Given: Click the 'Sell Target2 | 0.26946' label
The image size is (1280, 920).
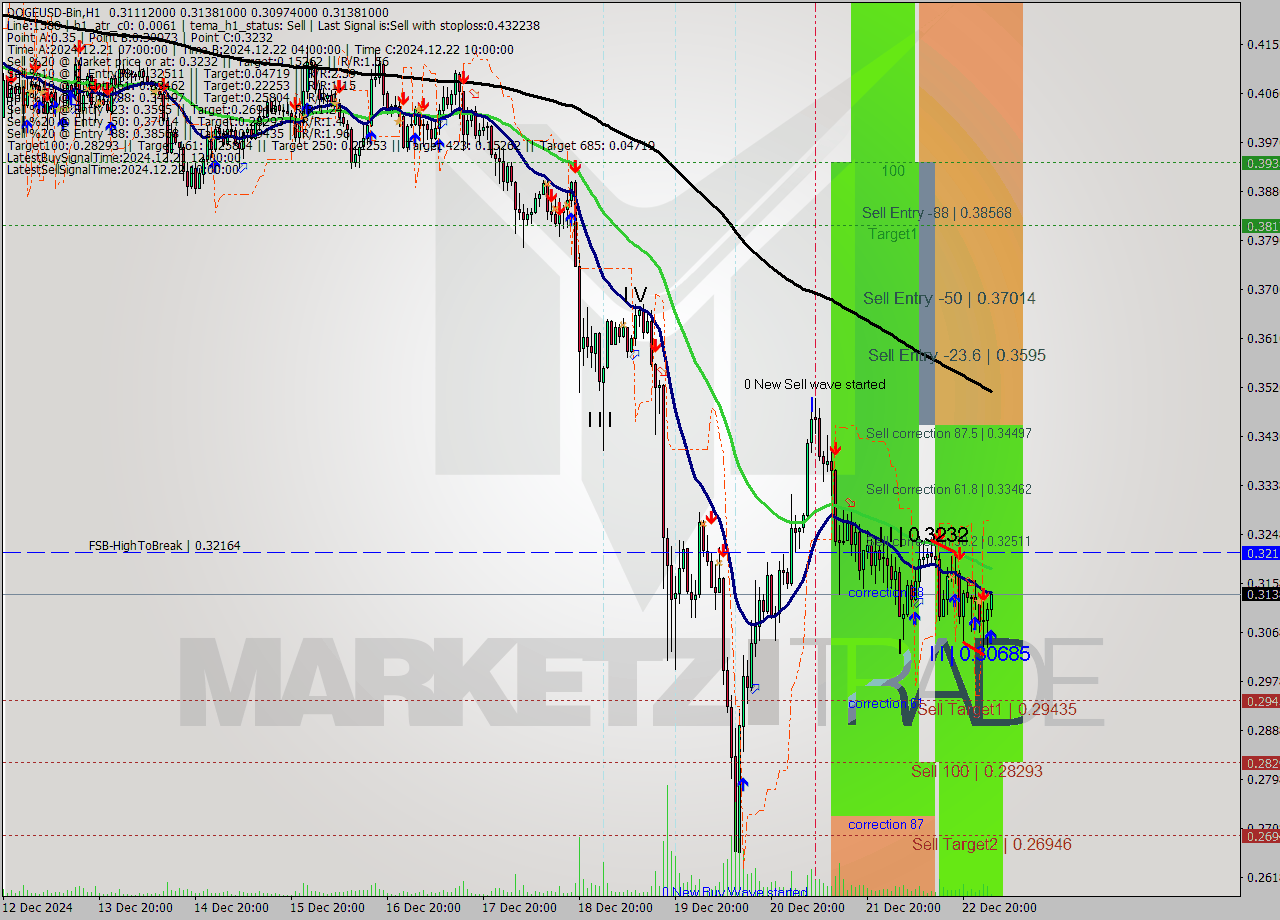Looking at the screenshot, I should (992, 844).
